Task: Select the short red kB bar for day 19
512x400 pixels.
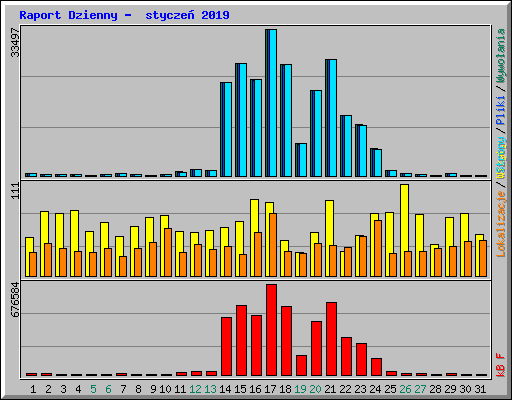Action: (301, 366)
